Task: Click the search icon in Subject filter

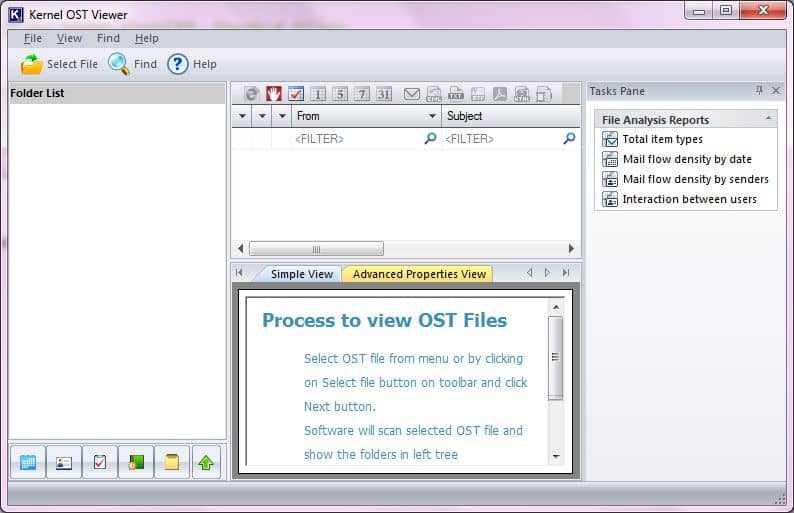Action: pos(569,138)
